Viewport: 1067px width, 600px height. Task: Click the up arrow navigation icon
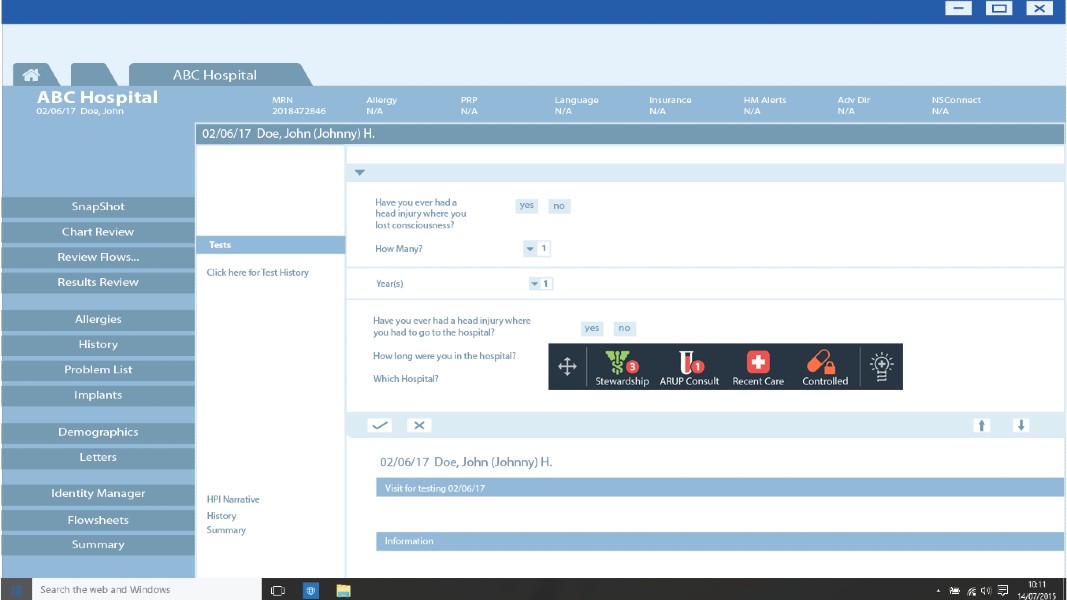[x=982, y=425]
